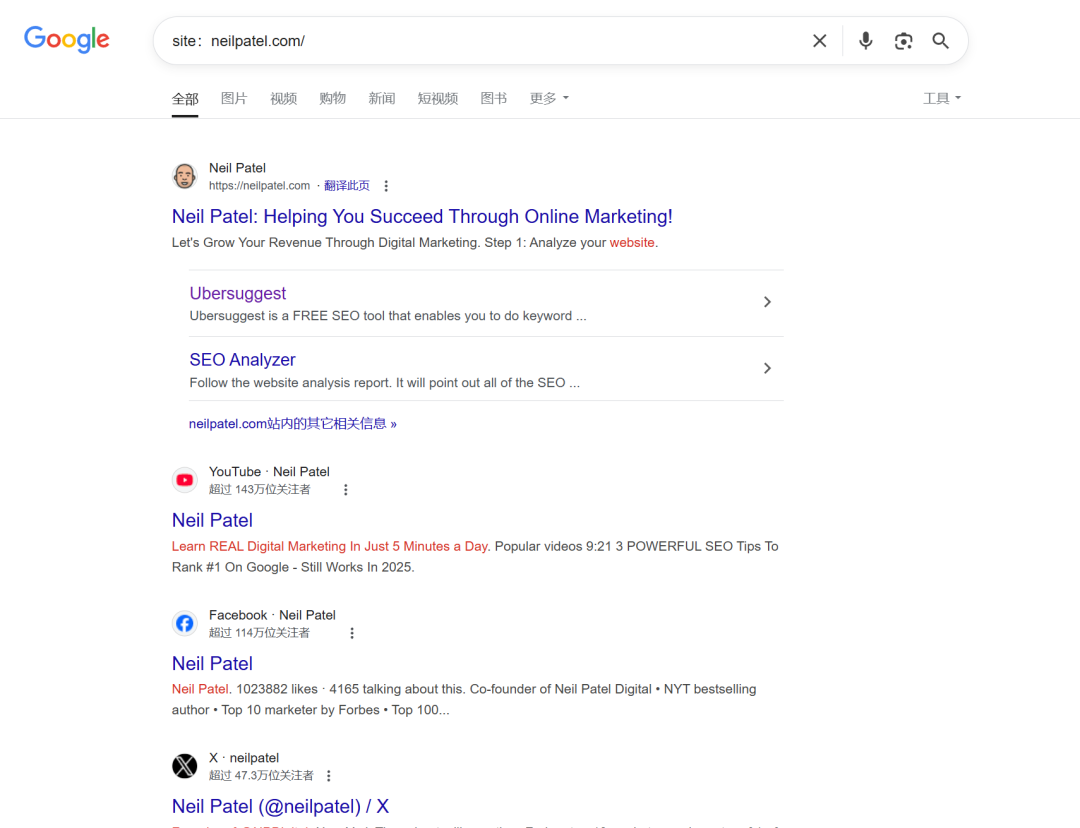Open the SEO Analyzer sitelink
Image resolution: width=1080 pixels, height=828 pixels.
[242, 360]
